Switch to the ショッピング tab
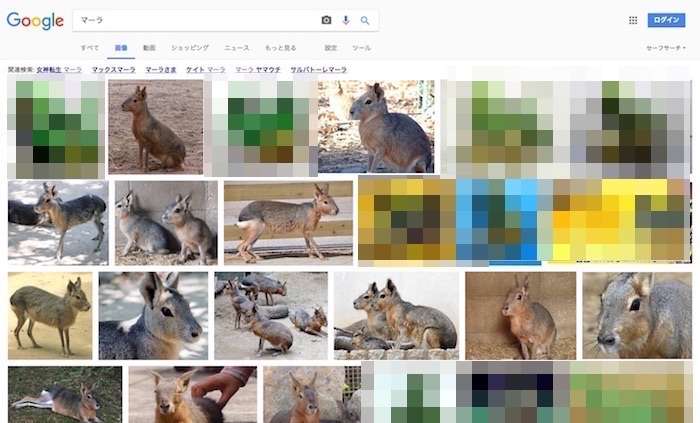 [190, 47]
